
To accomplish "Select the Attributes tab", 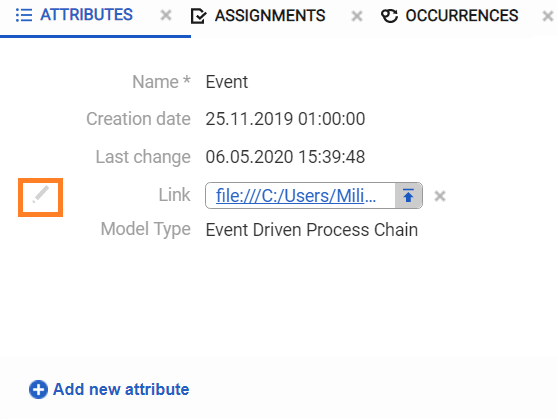I will click(x=74, y=15).
